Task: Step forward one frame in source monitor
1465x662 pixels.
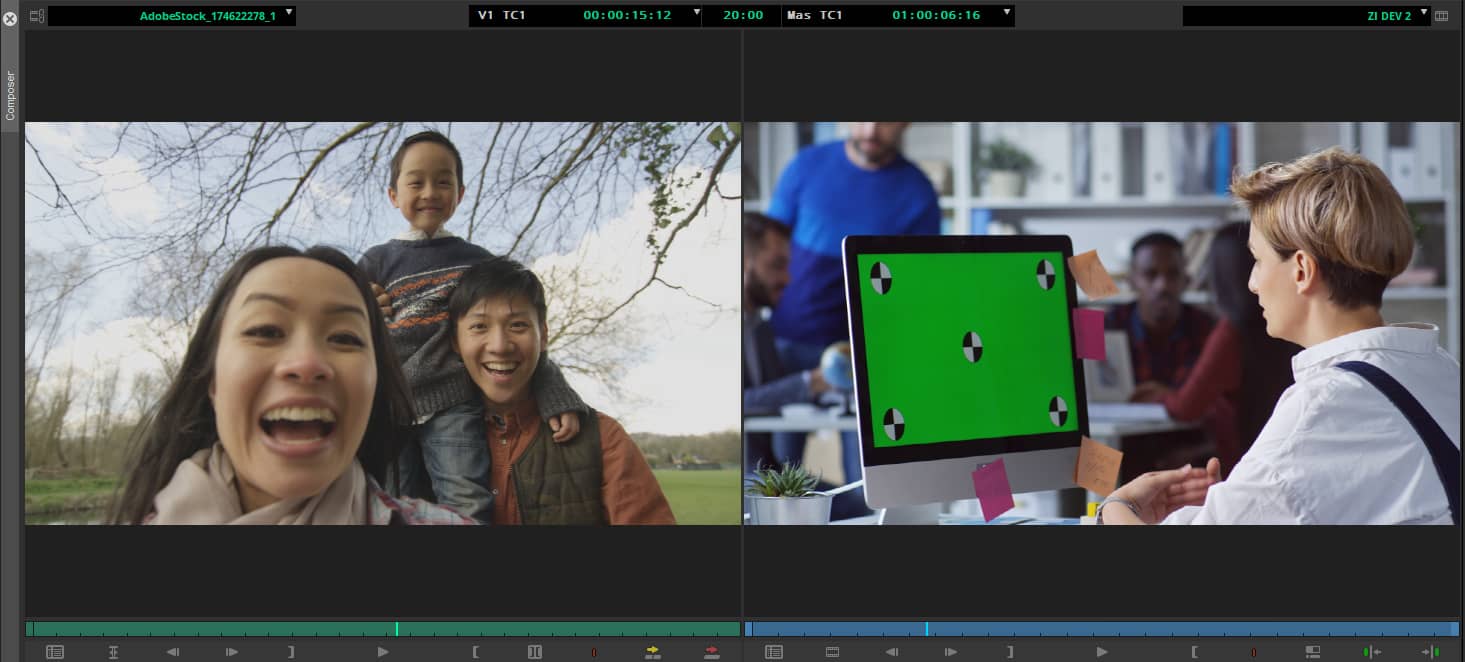Action: (232, 652)
